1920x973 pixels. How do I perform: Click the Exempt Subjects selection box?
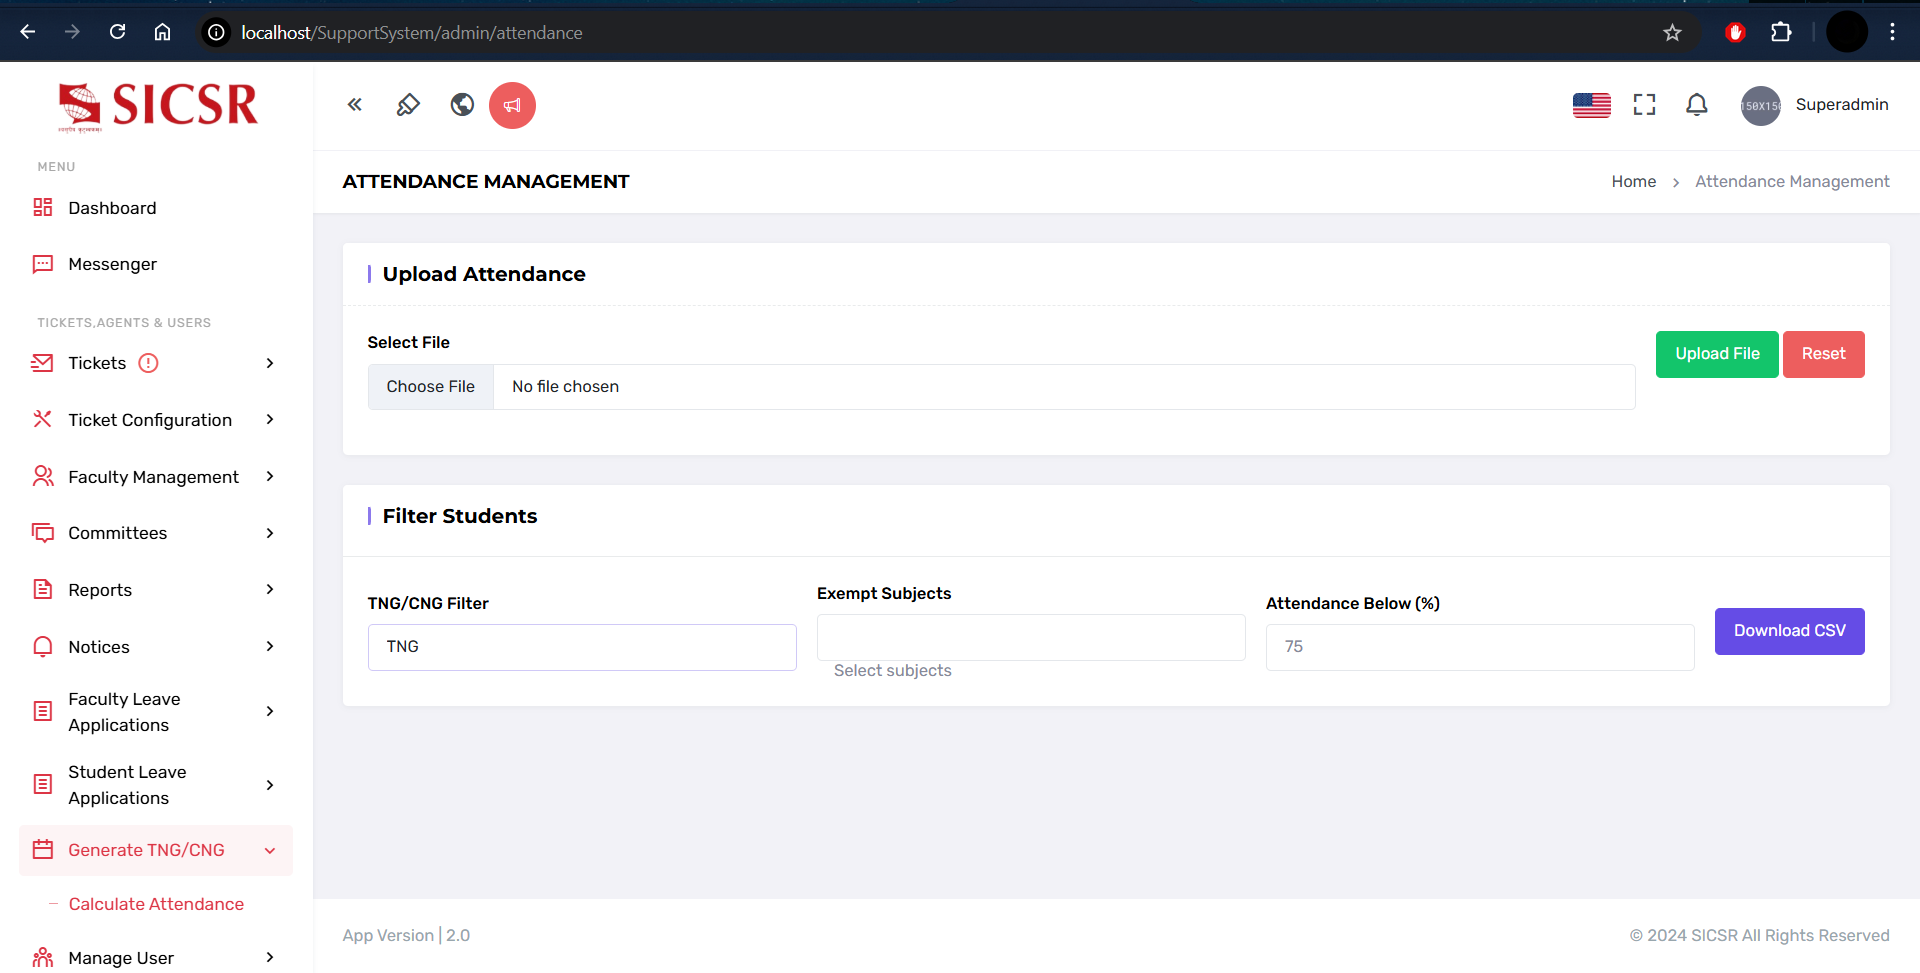pyautogui.click(x=1031, y=637)
